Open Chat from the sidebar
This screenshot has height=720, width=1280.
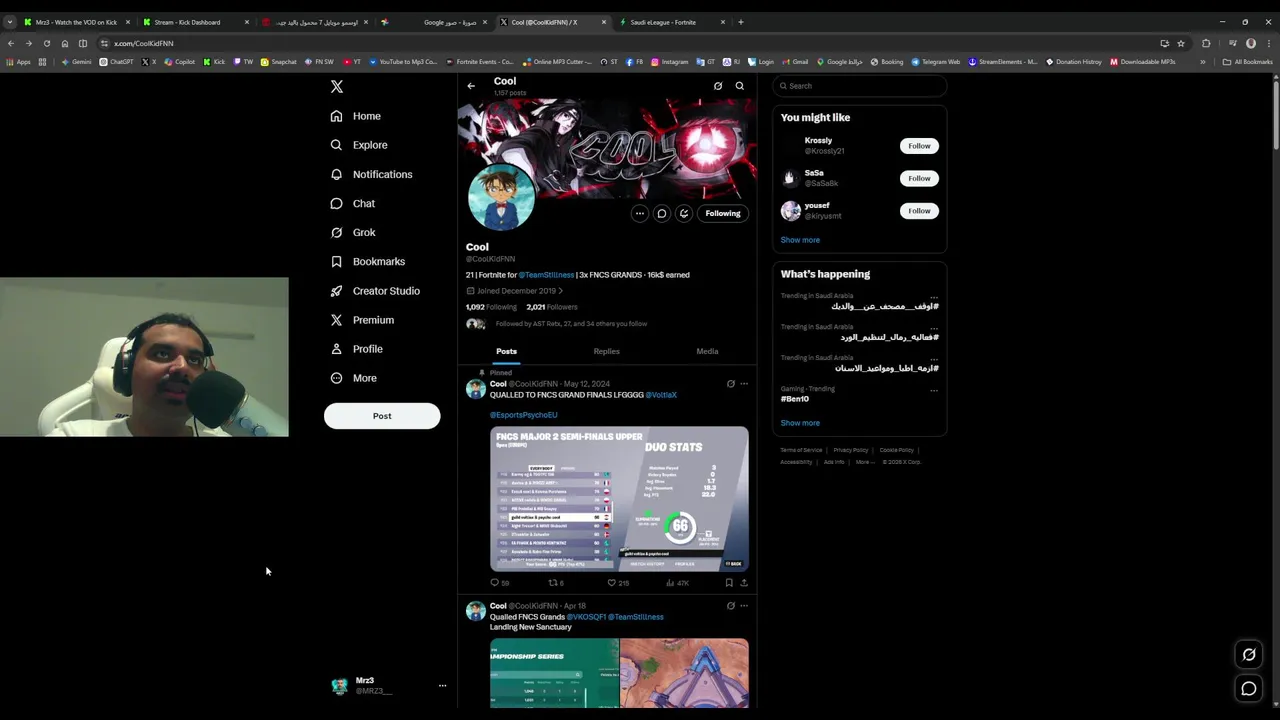tap(353, 203)
